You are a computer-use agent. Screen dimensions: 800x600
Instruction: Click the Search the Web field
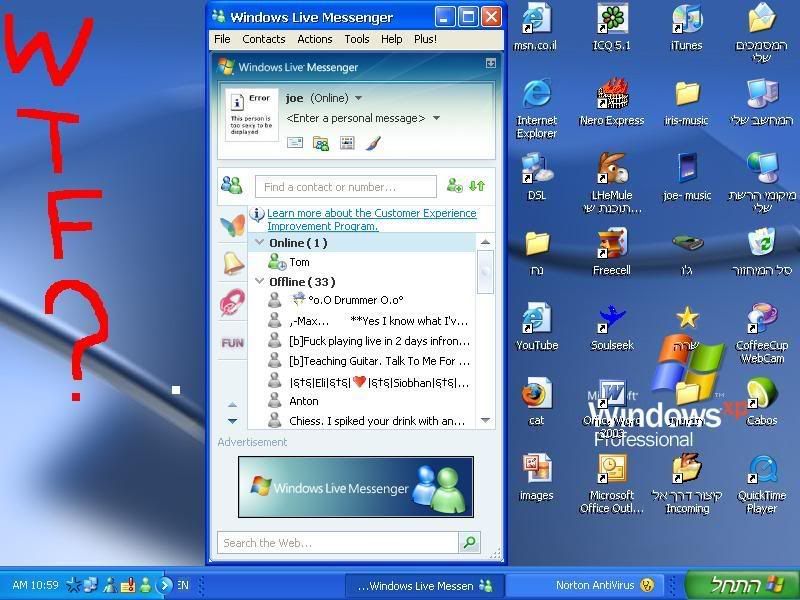(x=338, y=543)
